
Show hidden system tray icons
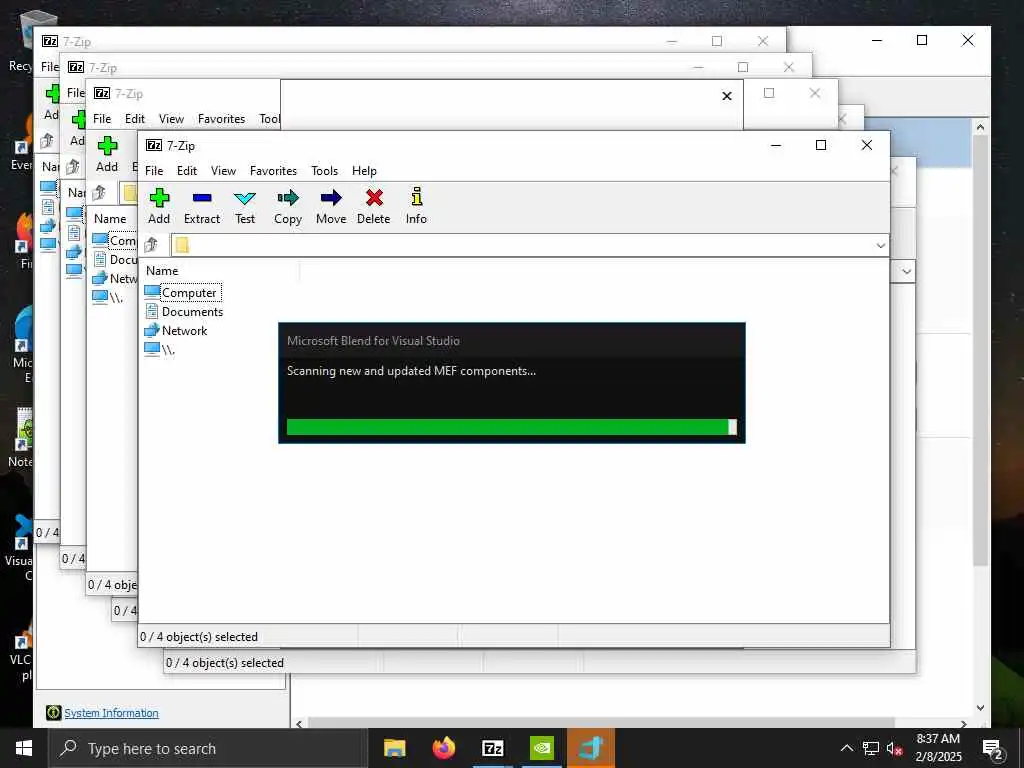point(846,748)
